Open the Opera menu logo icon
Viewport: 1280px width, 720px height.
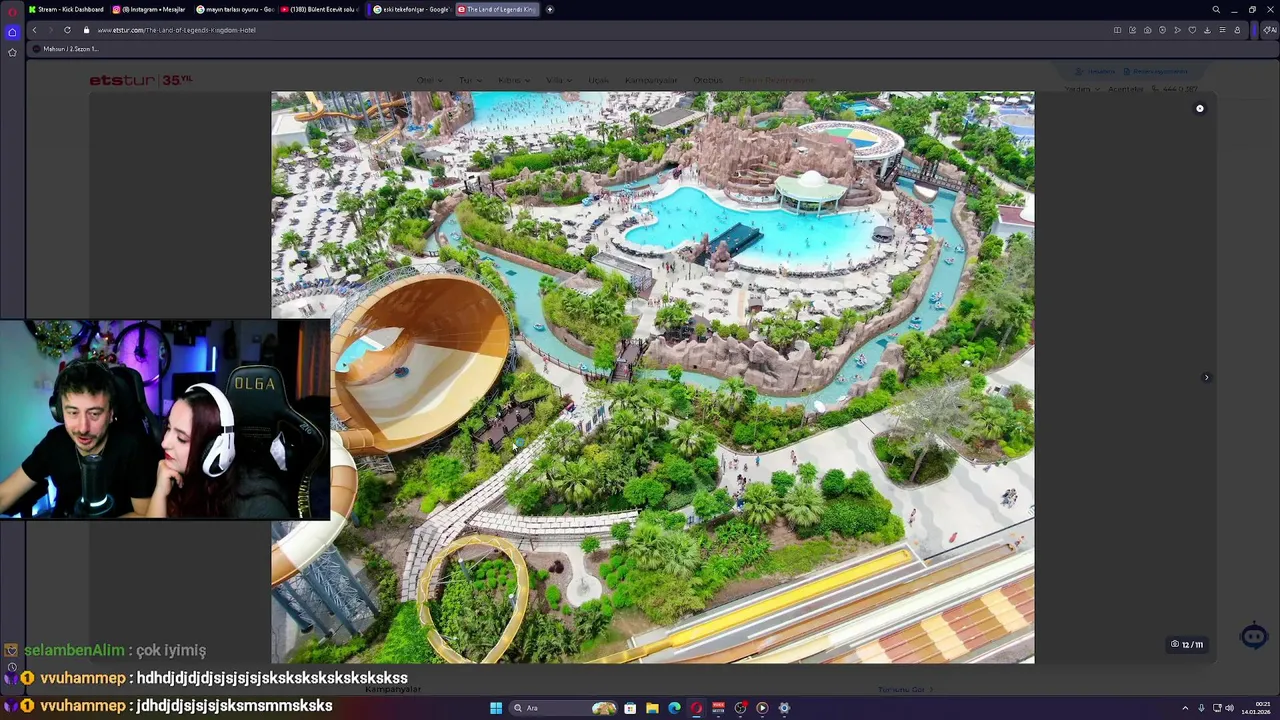(12, 10)
